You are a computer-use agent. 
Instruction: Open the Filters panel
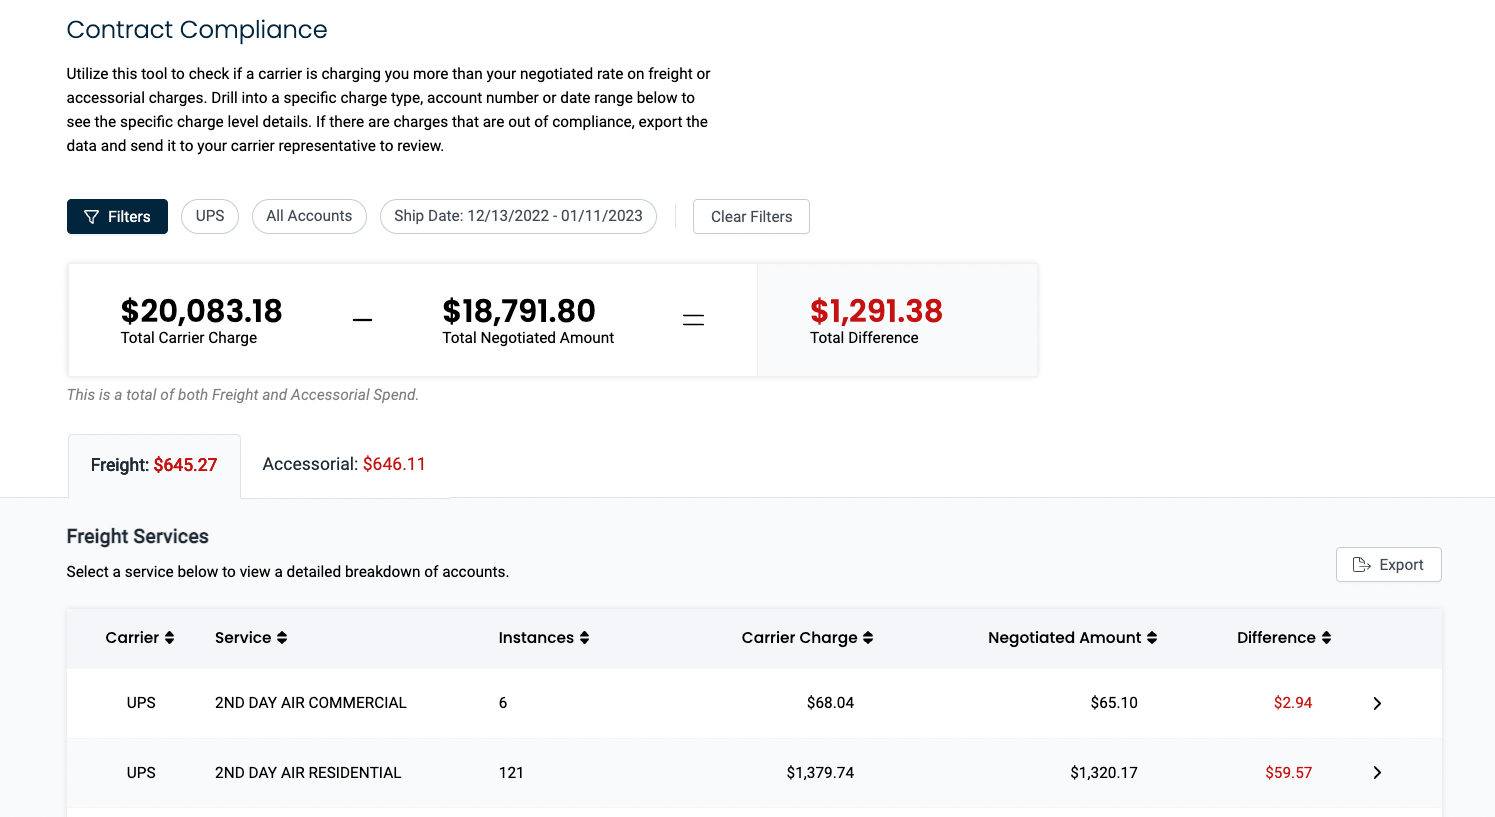[x=117, y=216]
